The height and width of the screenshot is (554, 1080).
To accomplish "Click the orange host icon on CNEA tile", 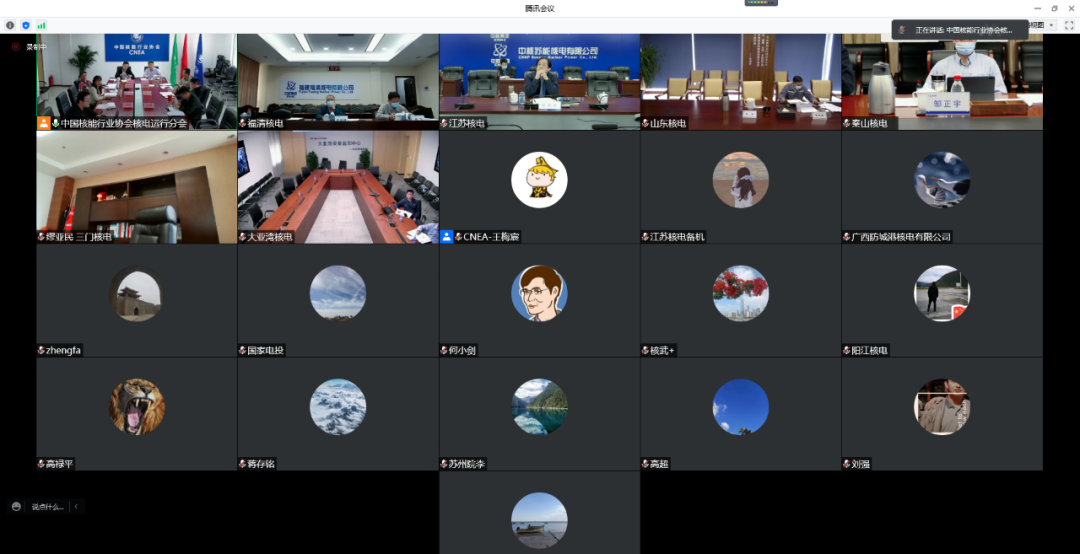I will [44, 123].
